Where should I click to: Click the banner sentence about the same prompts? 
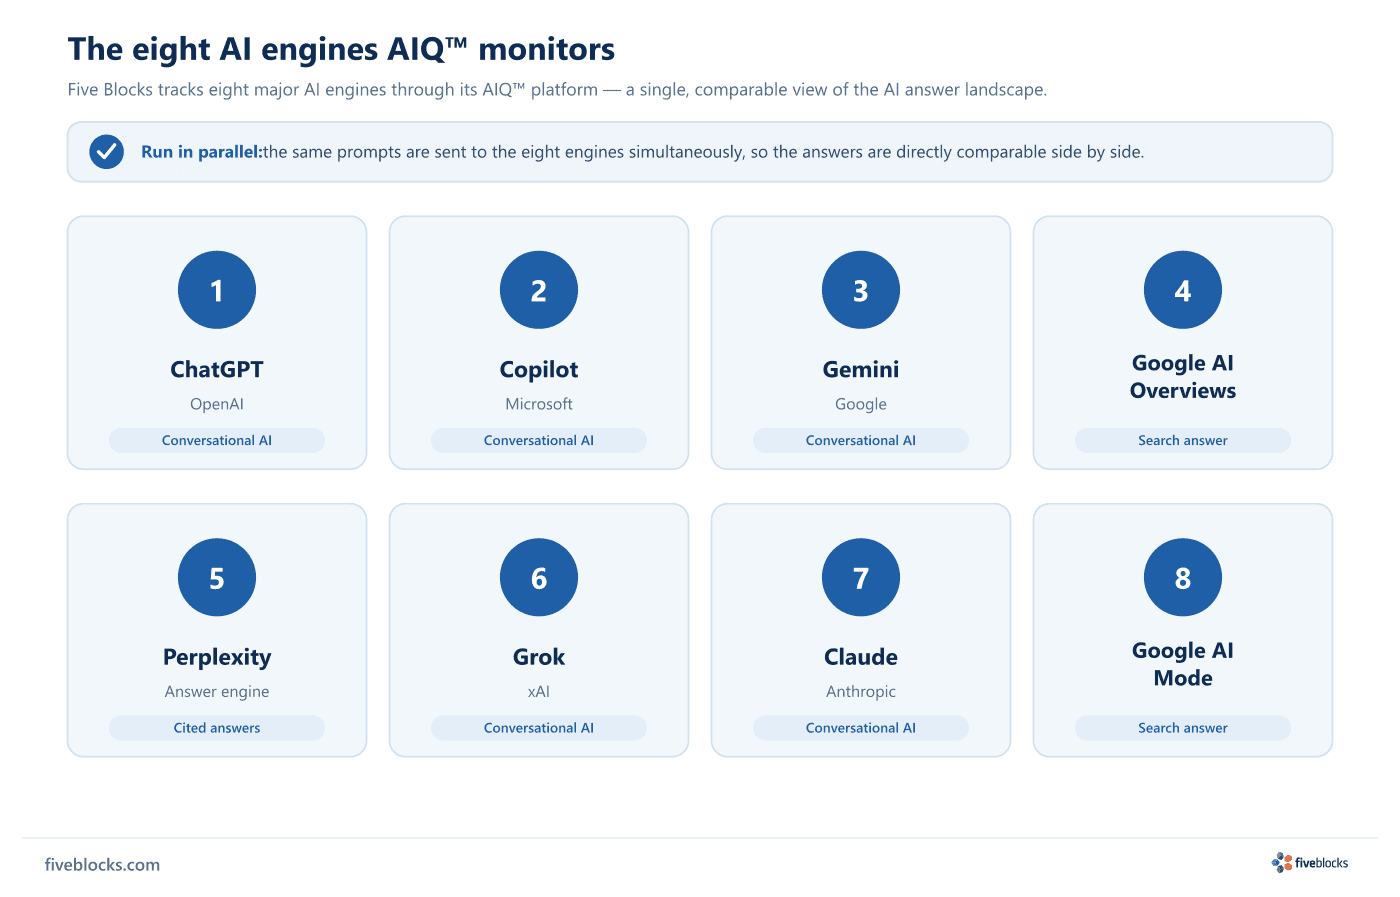(704, 152)
